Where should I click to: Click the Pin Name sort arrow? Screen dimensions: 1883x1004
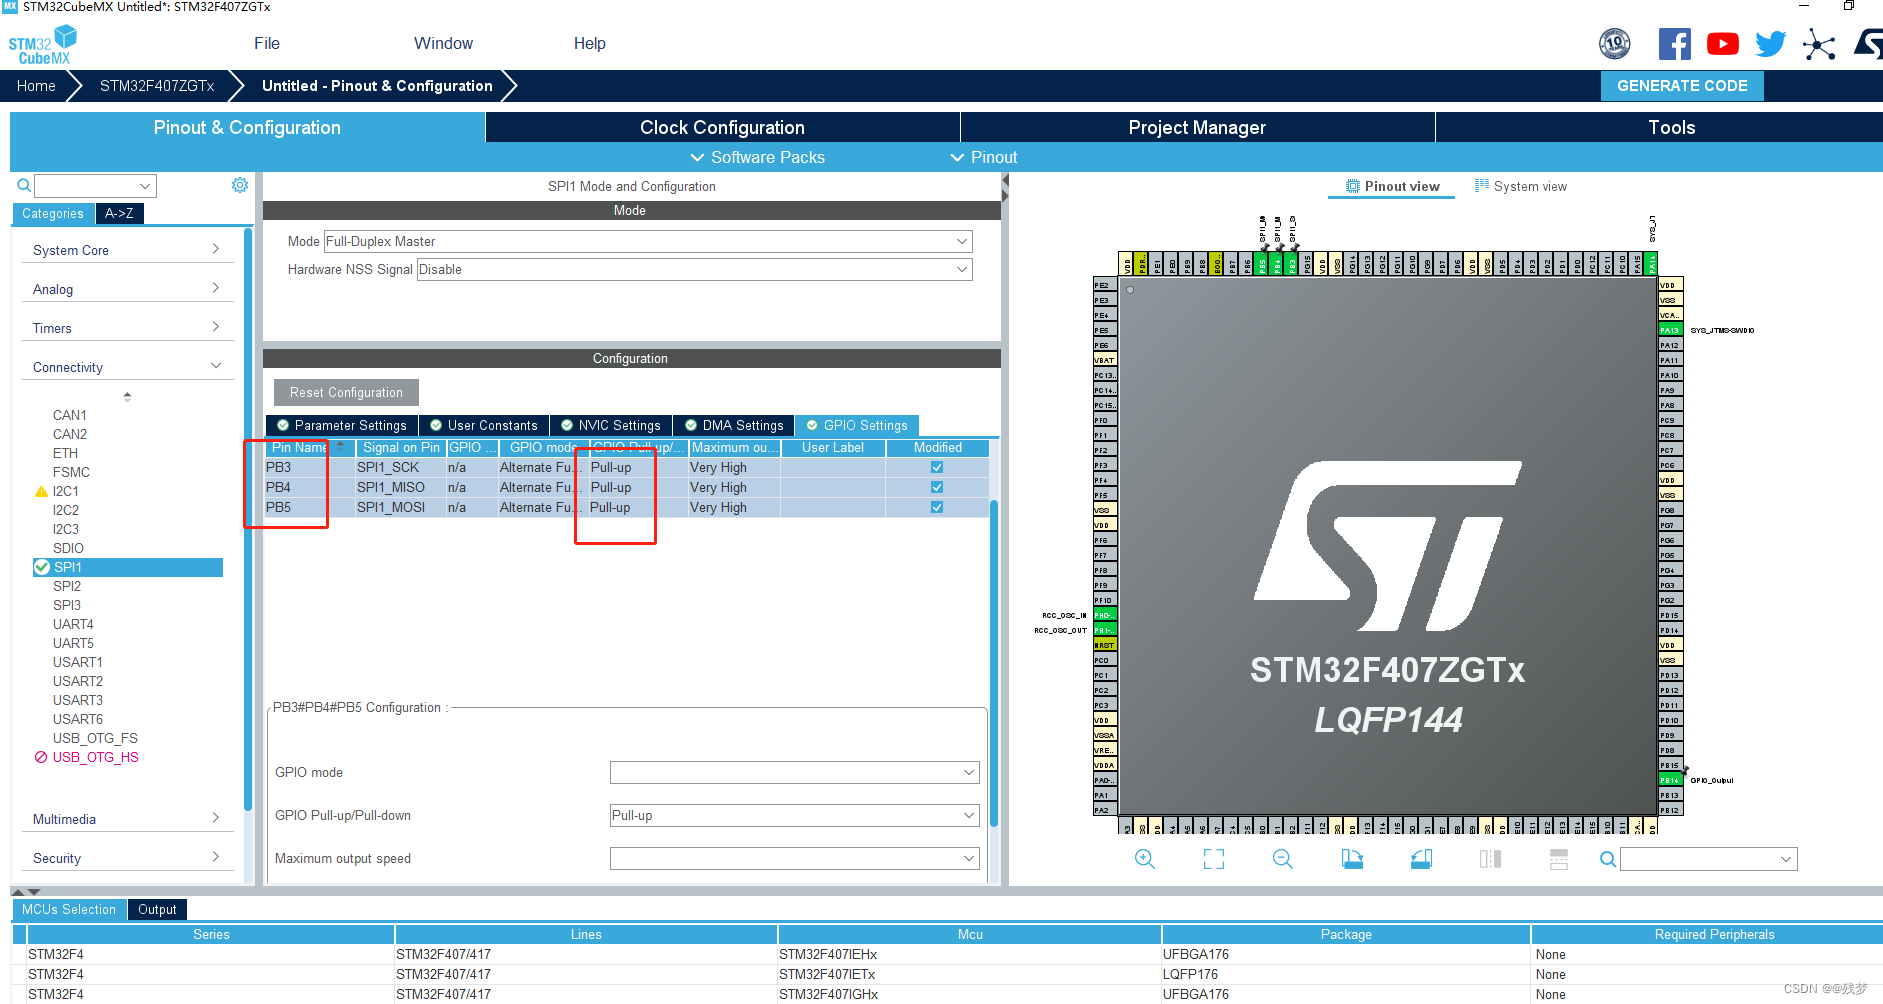click(341, 446)
